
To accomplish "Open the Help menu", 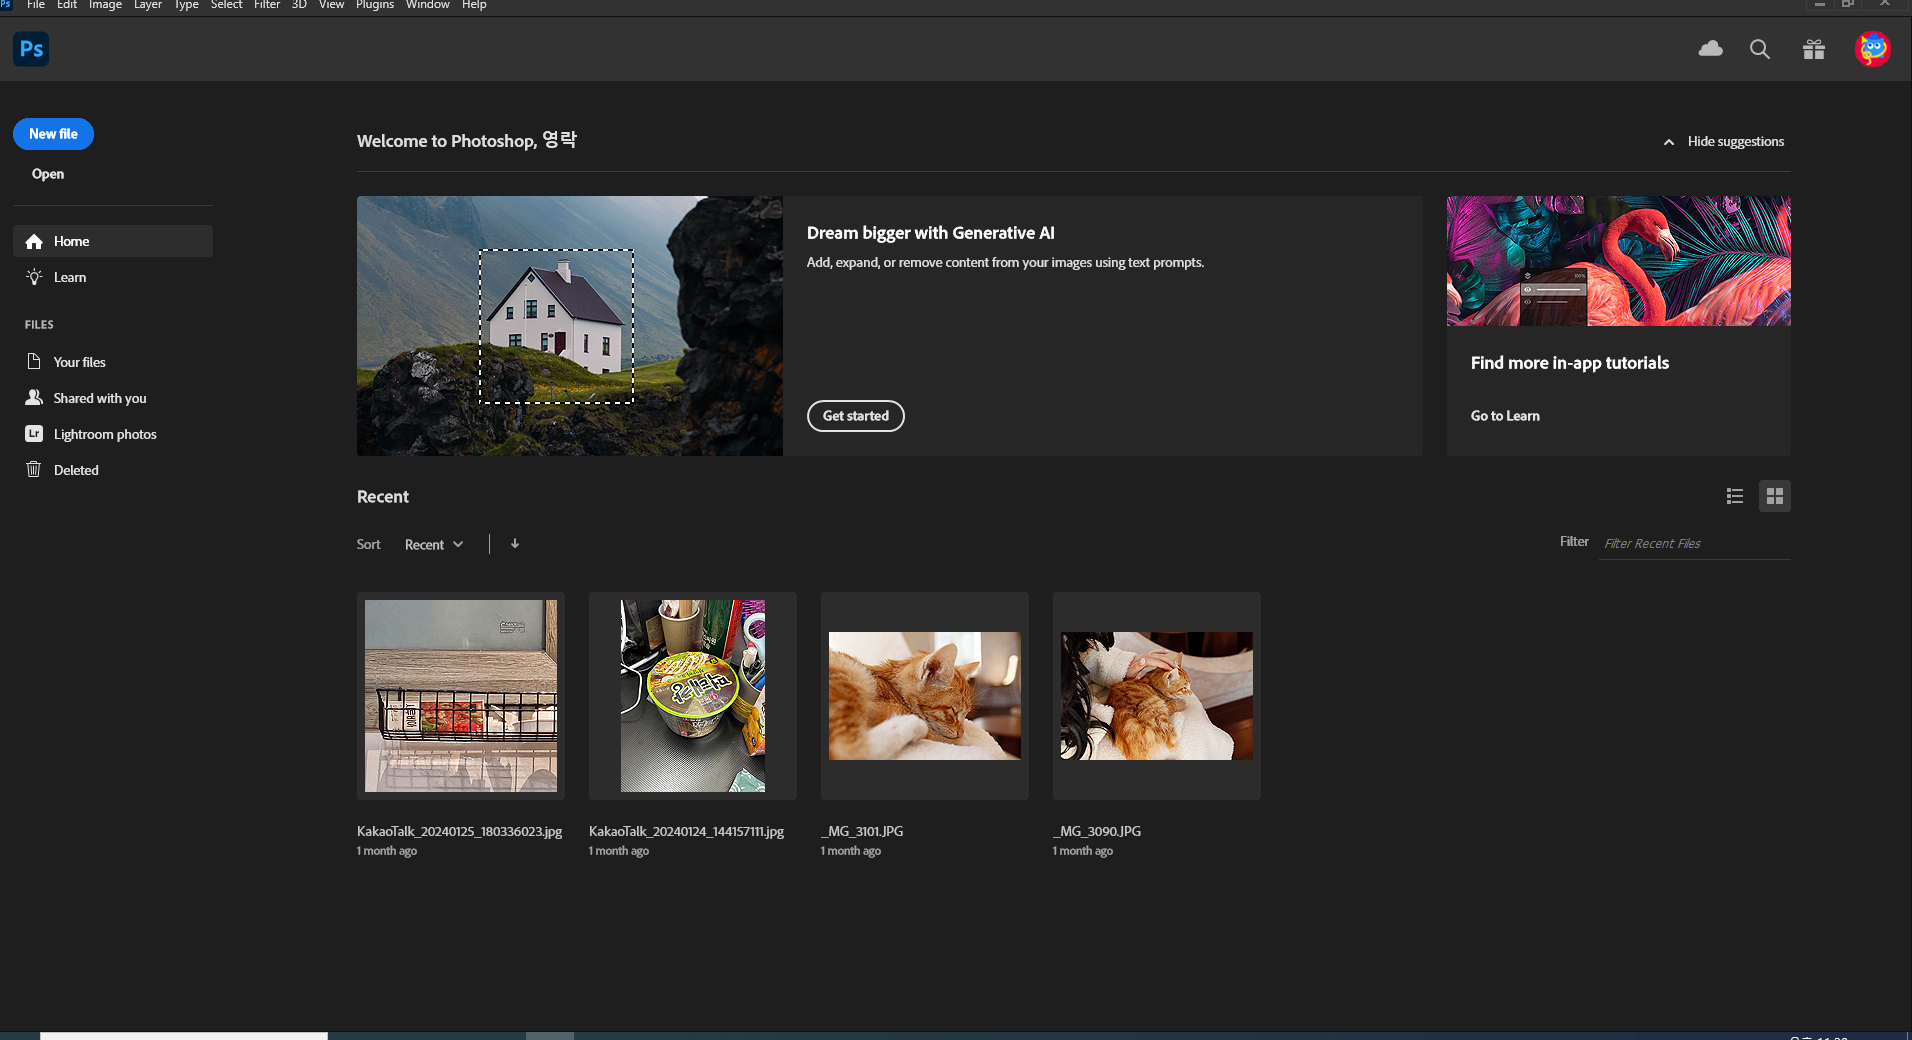I will pos(474,5).
